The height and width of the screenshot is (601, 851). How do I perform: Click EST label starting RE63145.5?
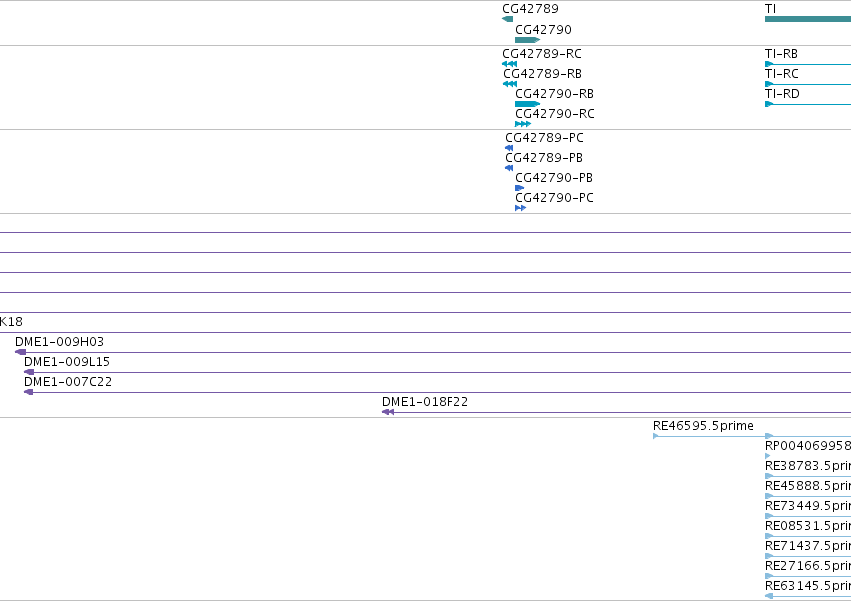(x=808, y=587)
